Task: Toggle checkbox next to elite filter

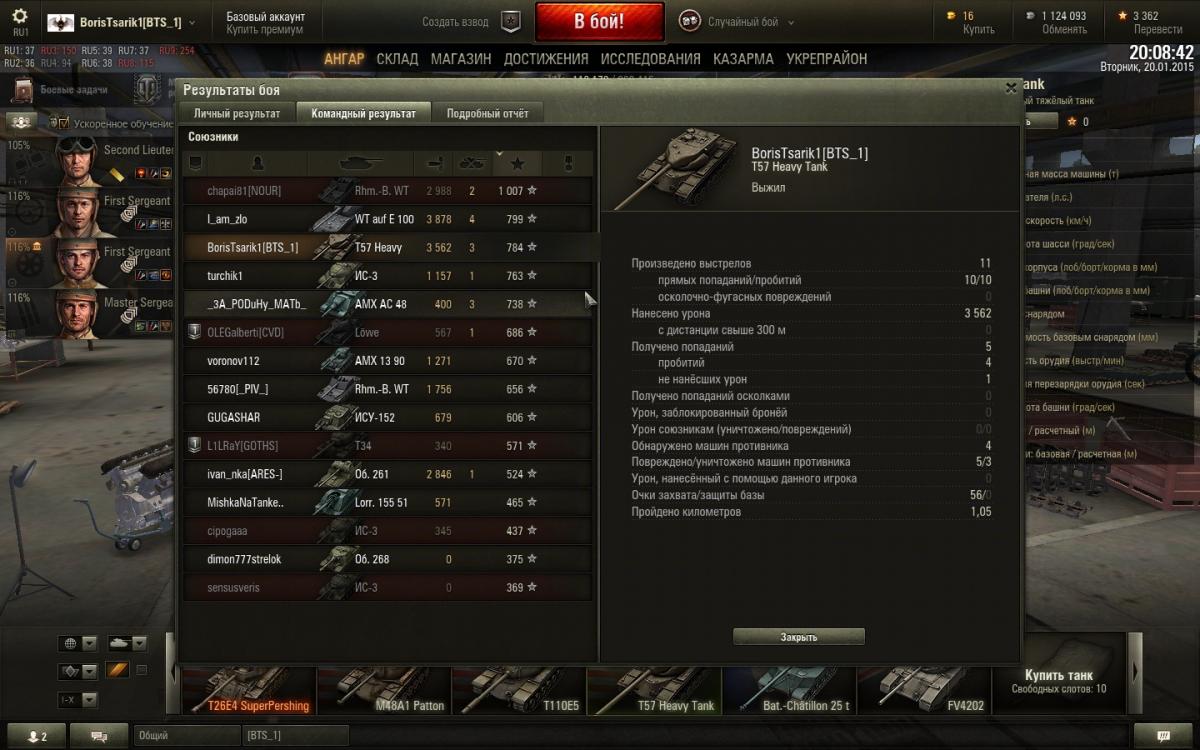Action: [141, 670]
